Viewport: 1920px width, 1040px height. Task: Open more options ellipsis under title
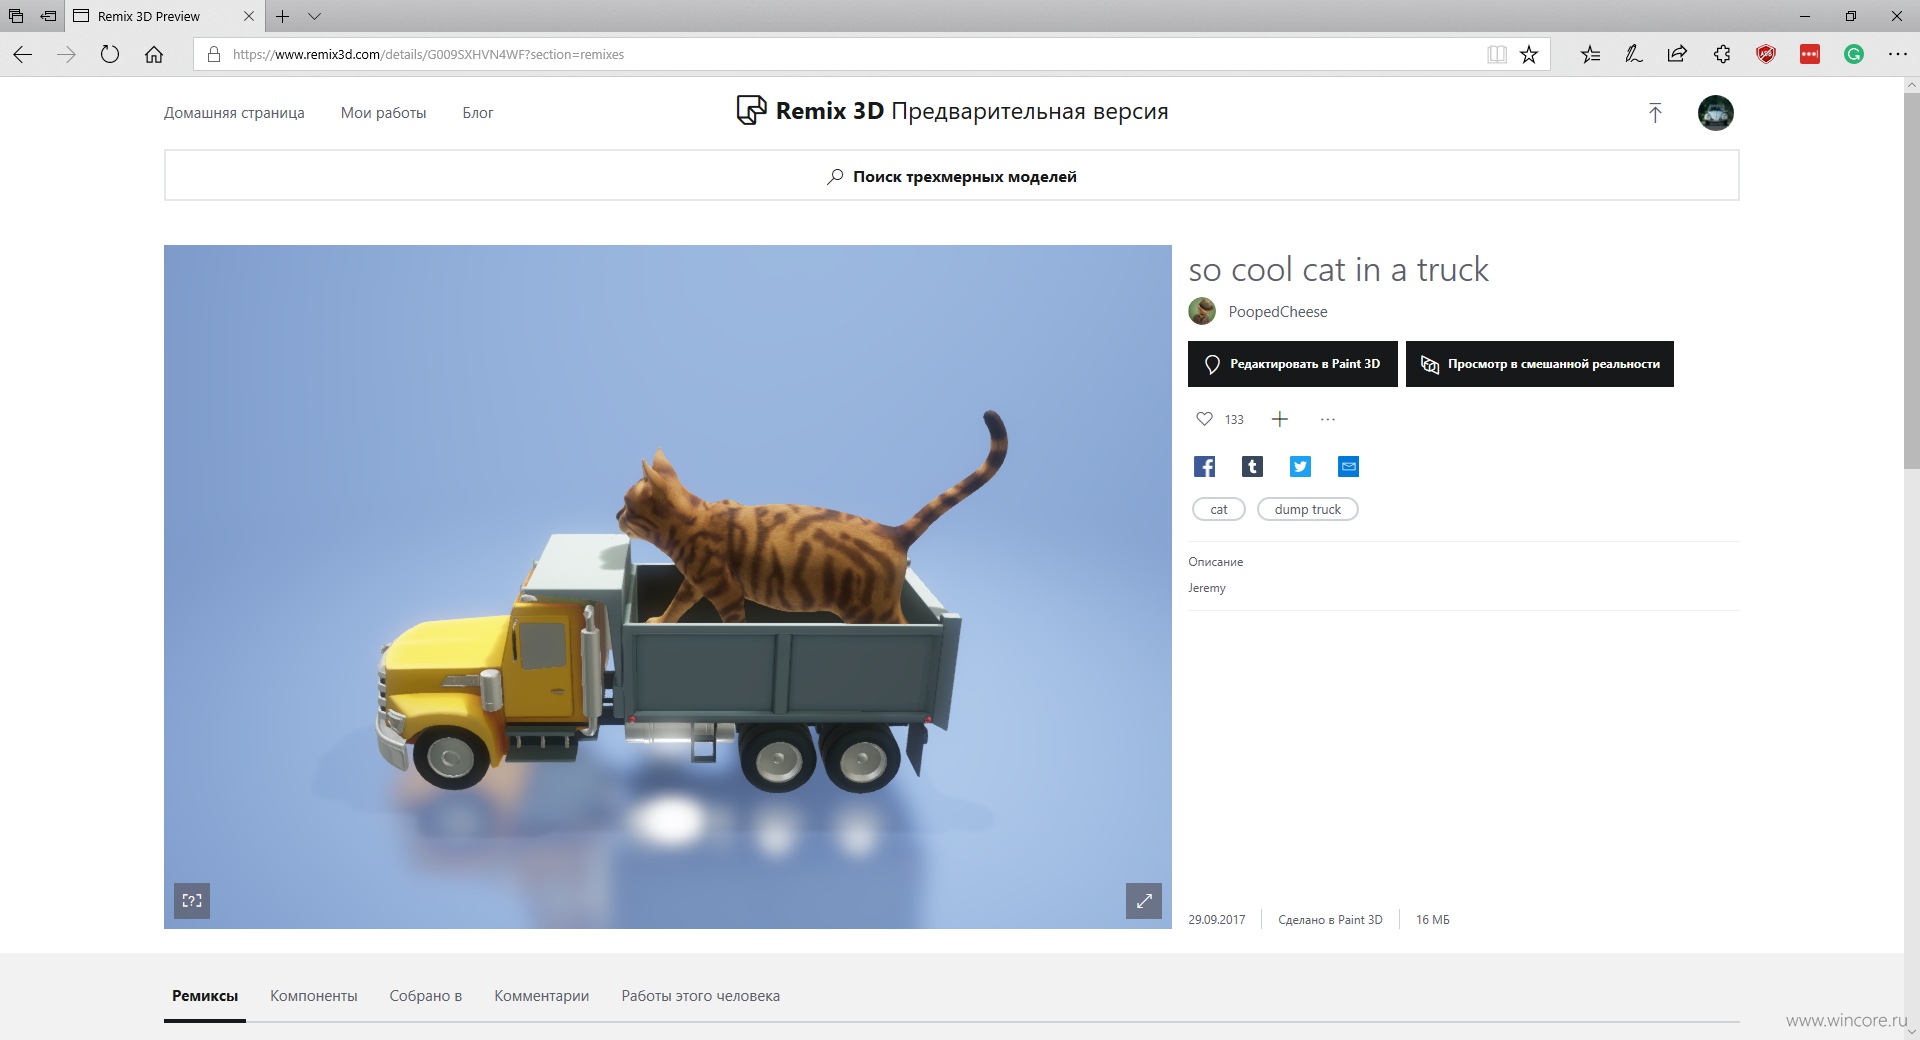click(1328, 419)
